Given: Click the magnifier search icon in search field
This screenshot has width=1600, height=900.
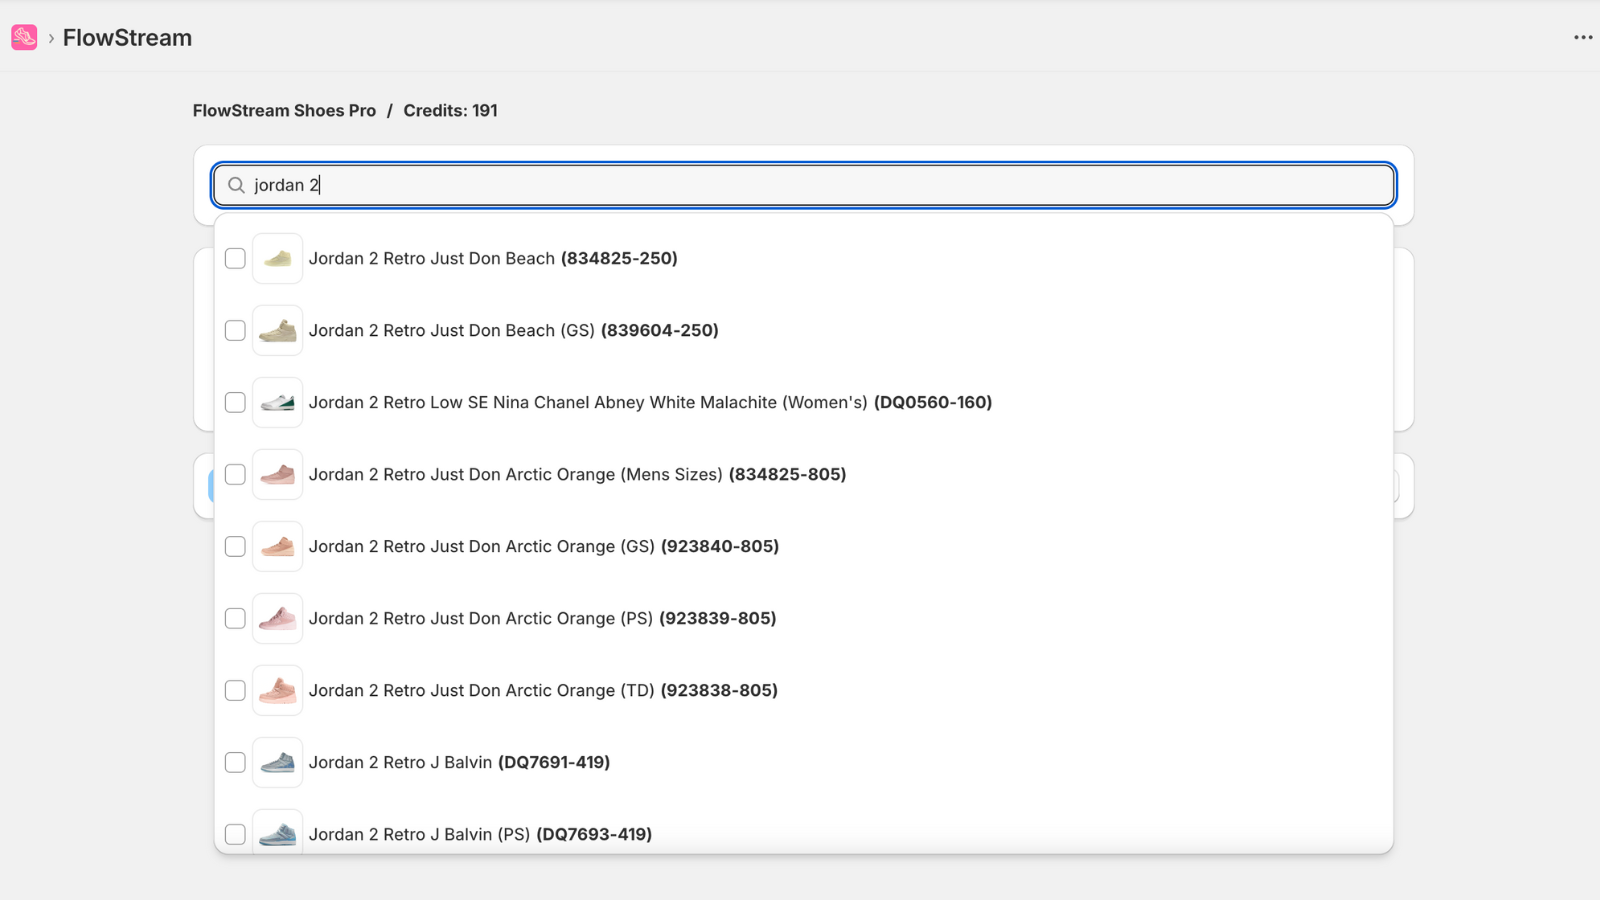Looking at the screenshot, I should (x=236, y=185).
